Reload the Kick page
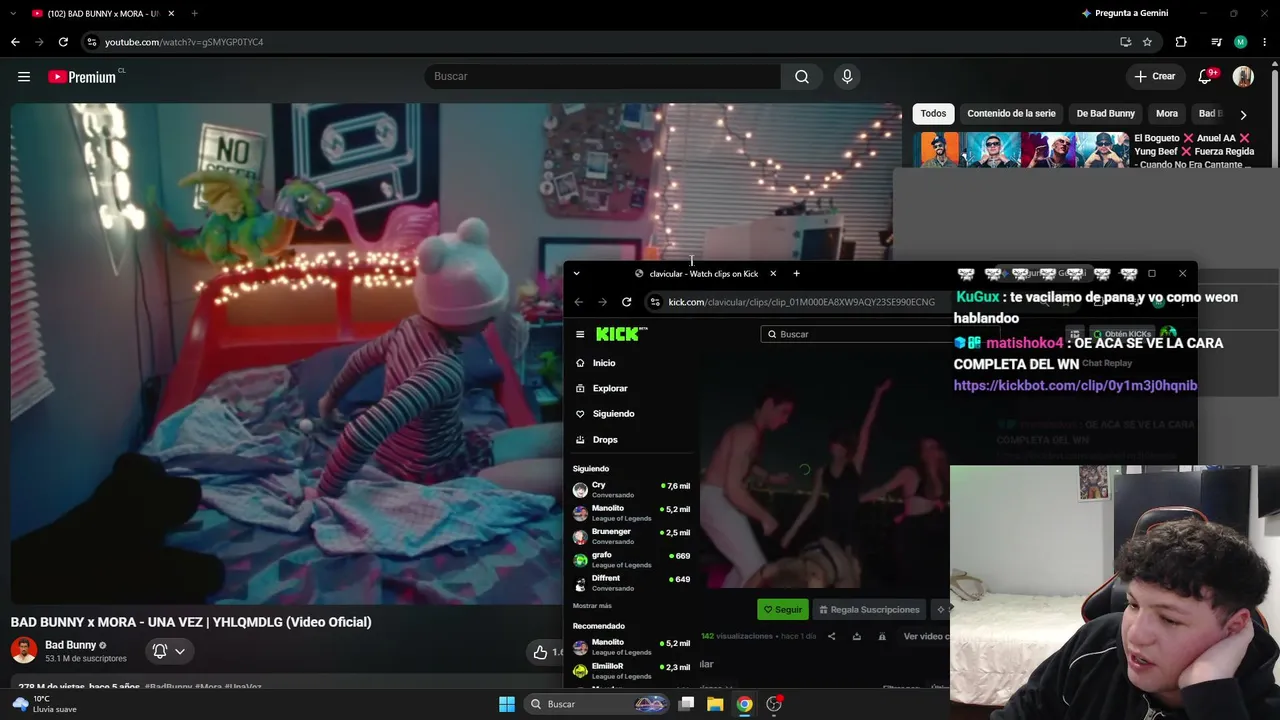The image size is (1280, 720). click(x=626, y=302)
